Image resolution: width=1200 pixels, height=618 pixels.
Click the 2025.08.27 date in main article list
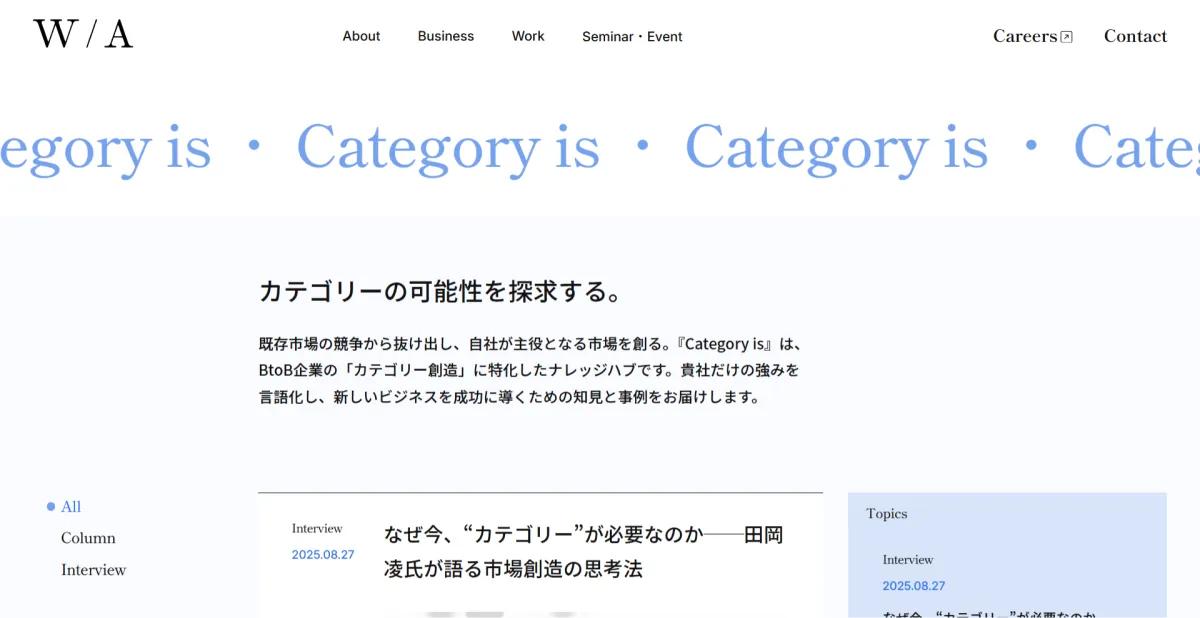323,555
